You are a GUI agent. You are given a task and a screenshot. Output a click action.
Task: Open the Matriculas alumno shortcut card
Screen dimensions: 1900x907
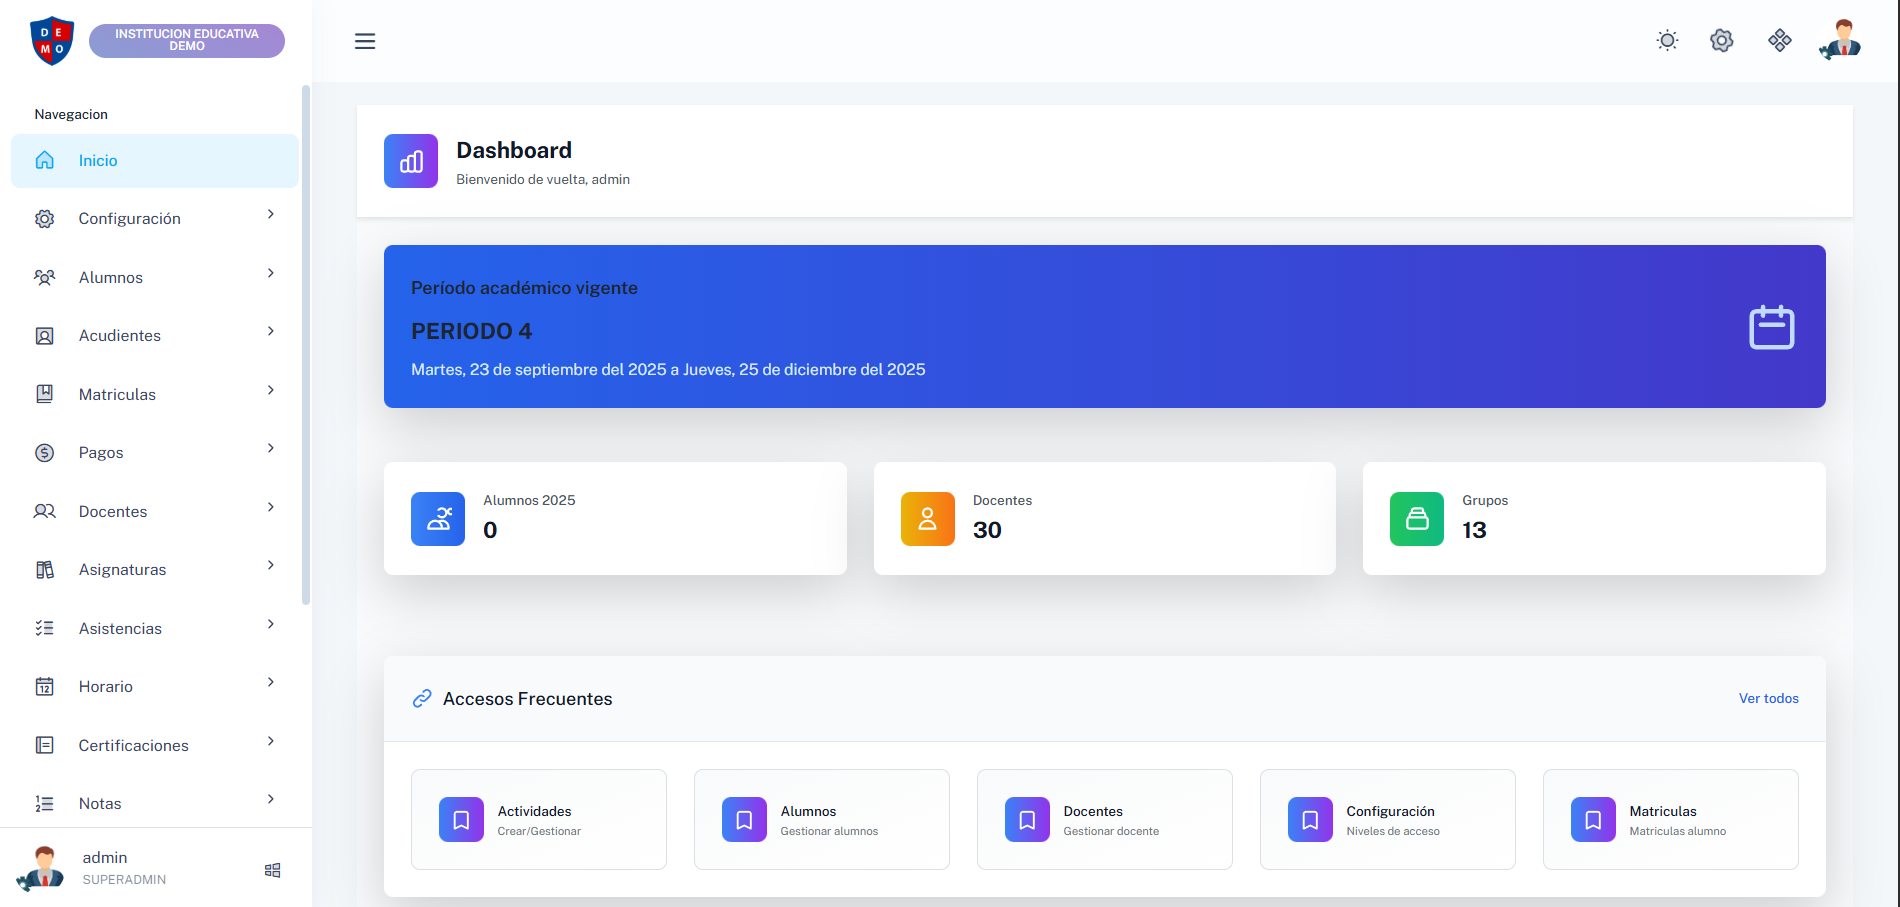pos(1670,820)
